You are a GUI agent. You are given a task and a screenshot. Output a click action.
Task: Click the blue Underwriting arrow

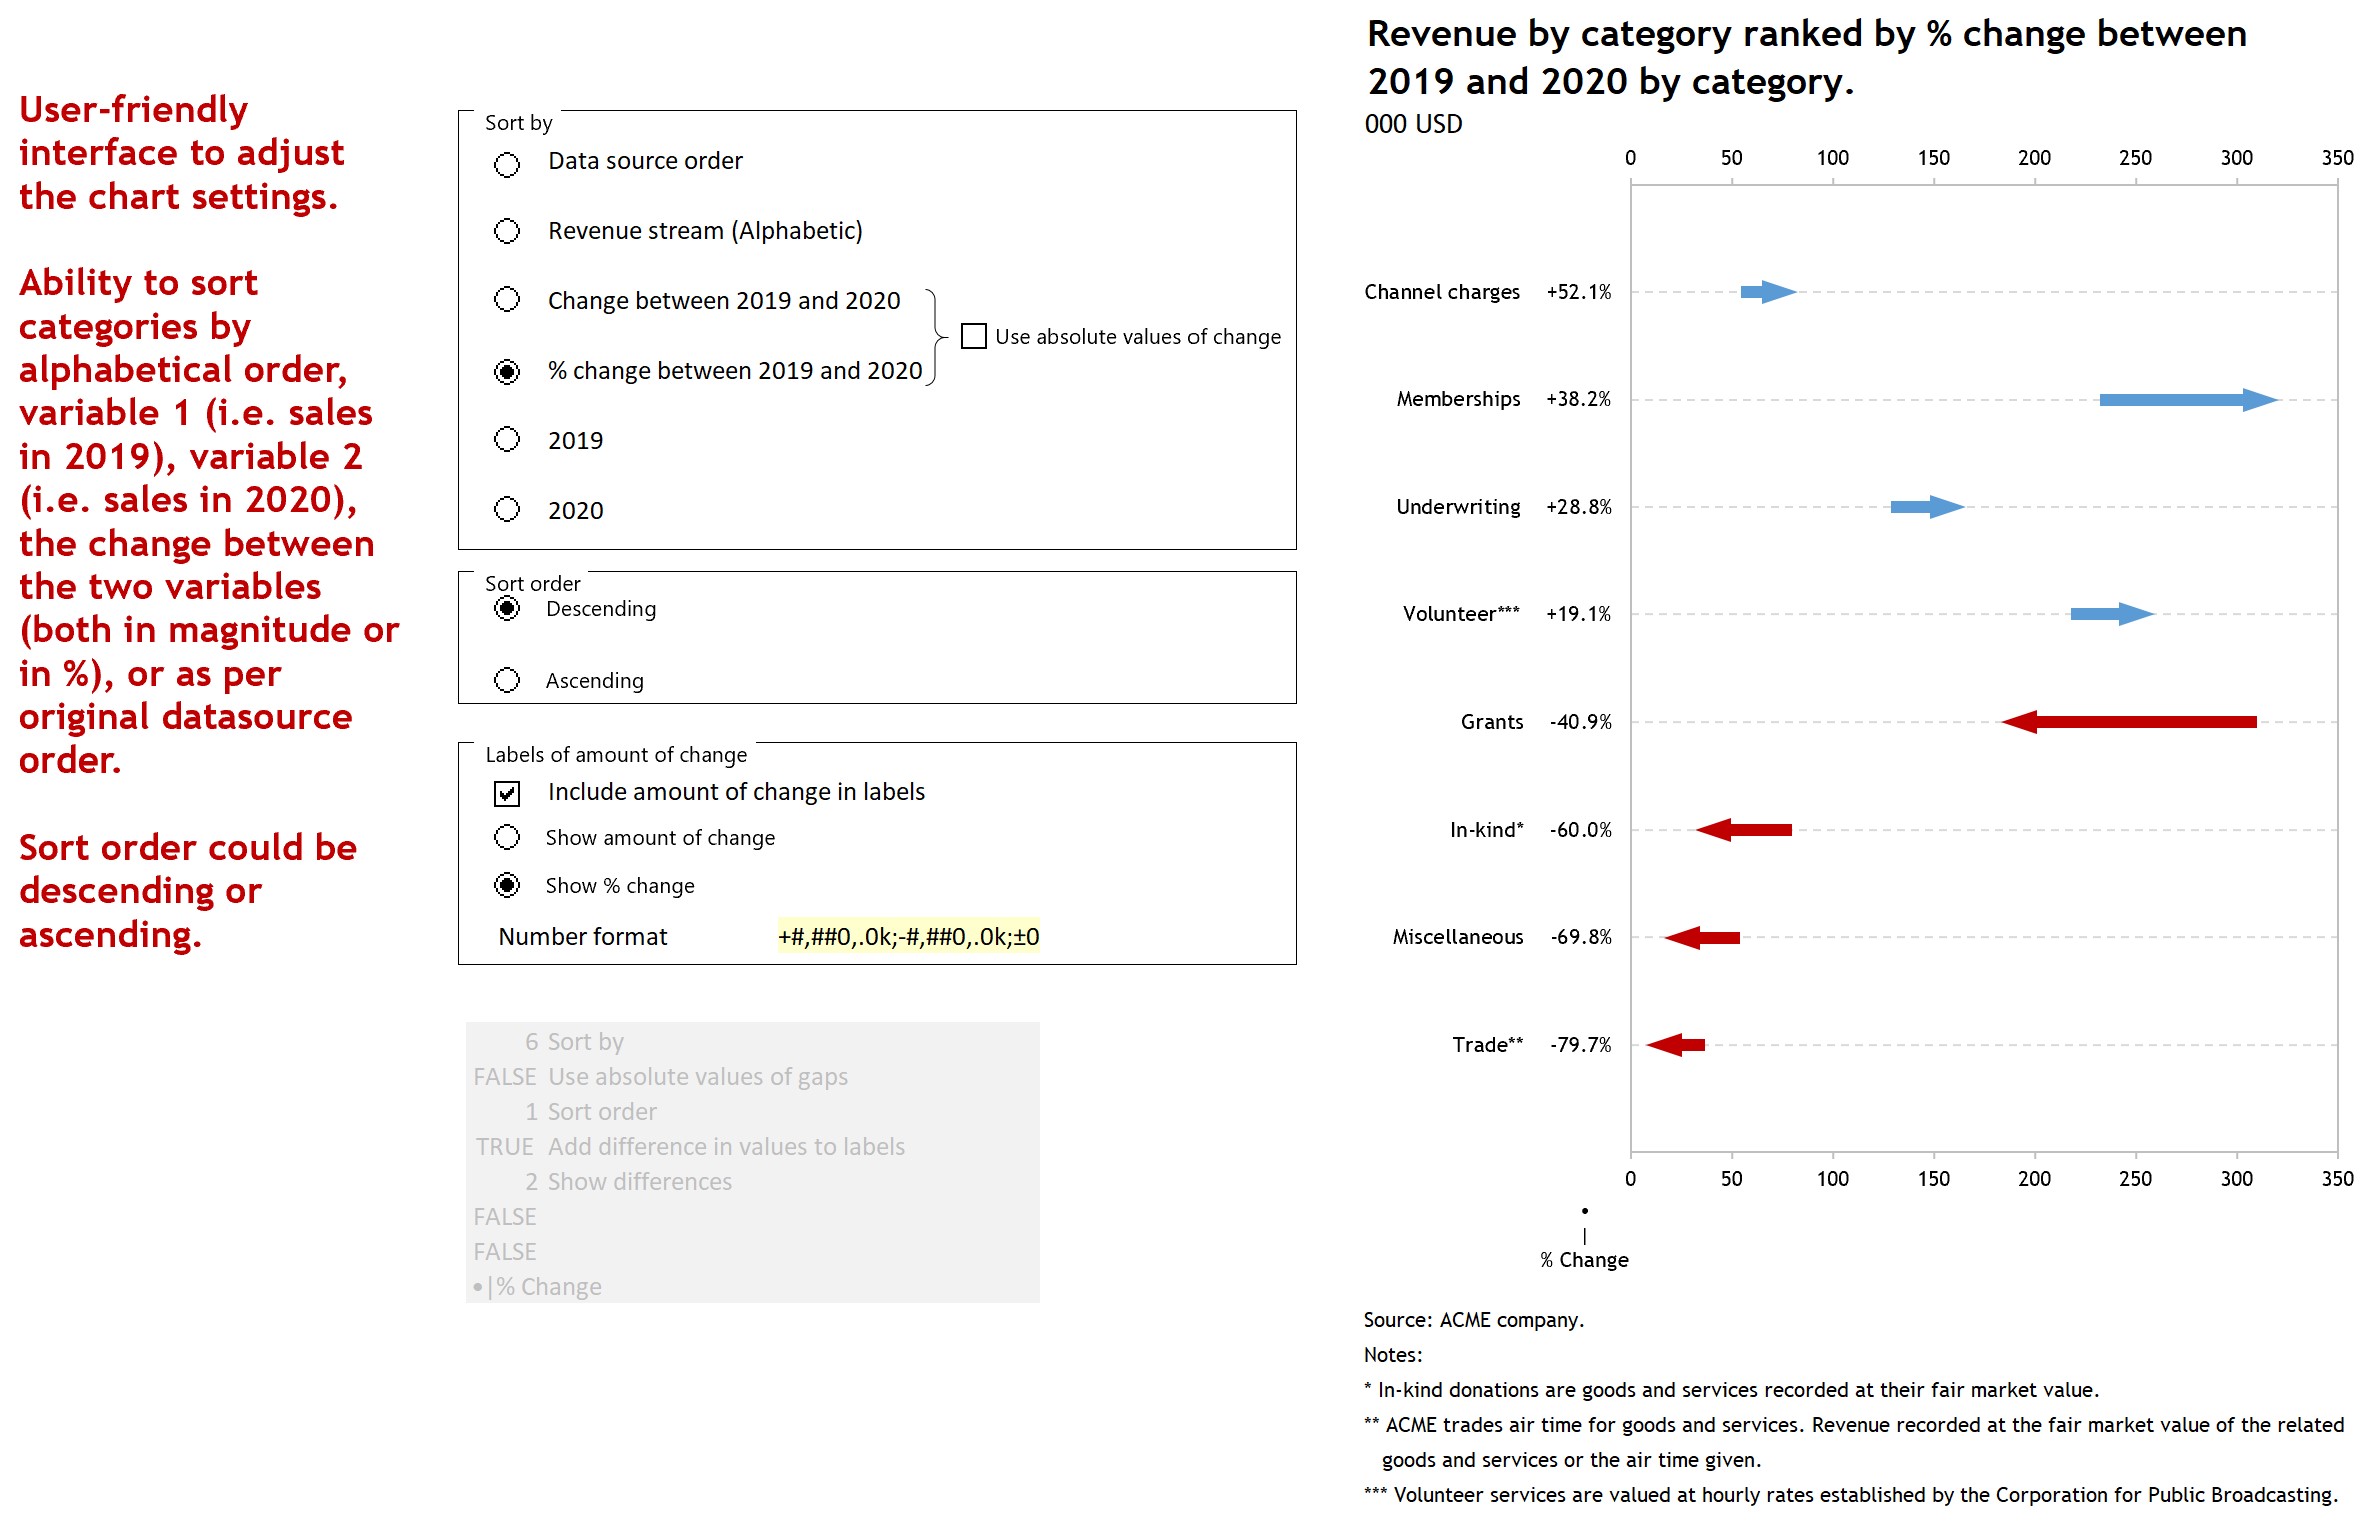(1927, 506)
